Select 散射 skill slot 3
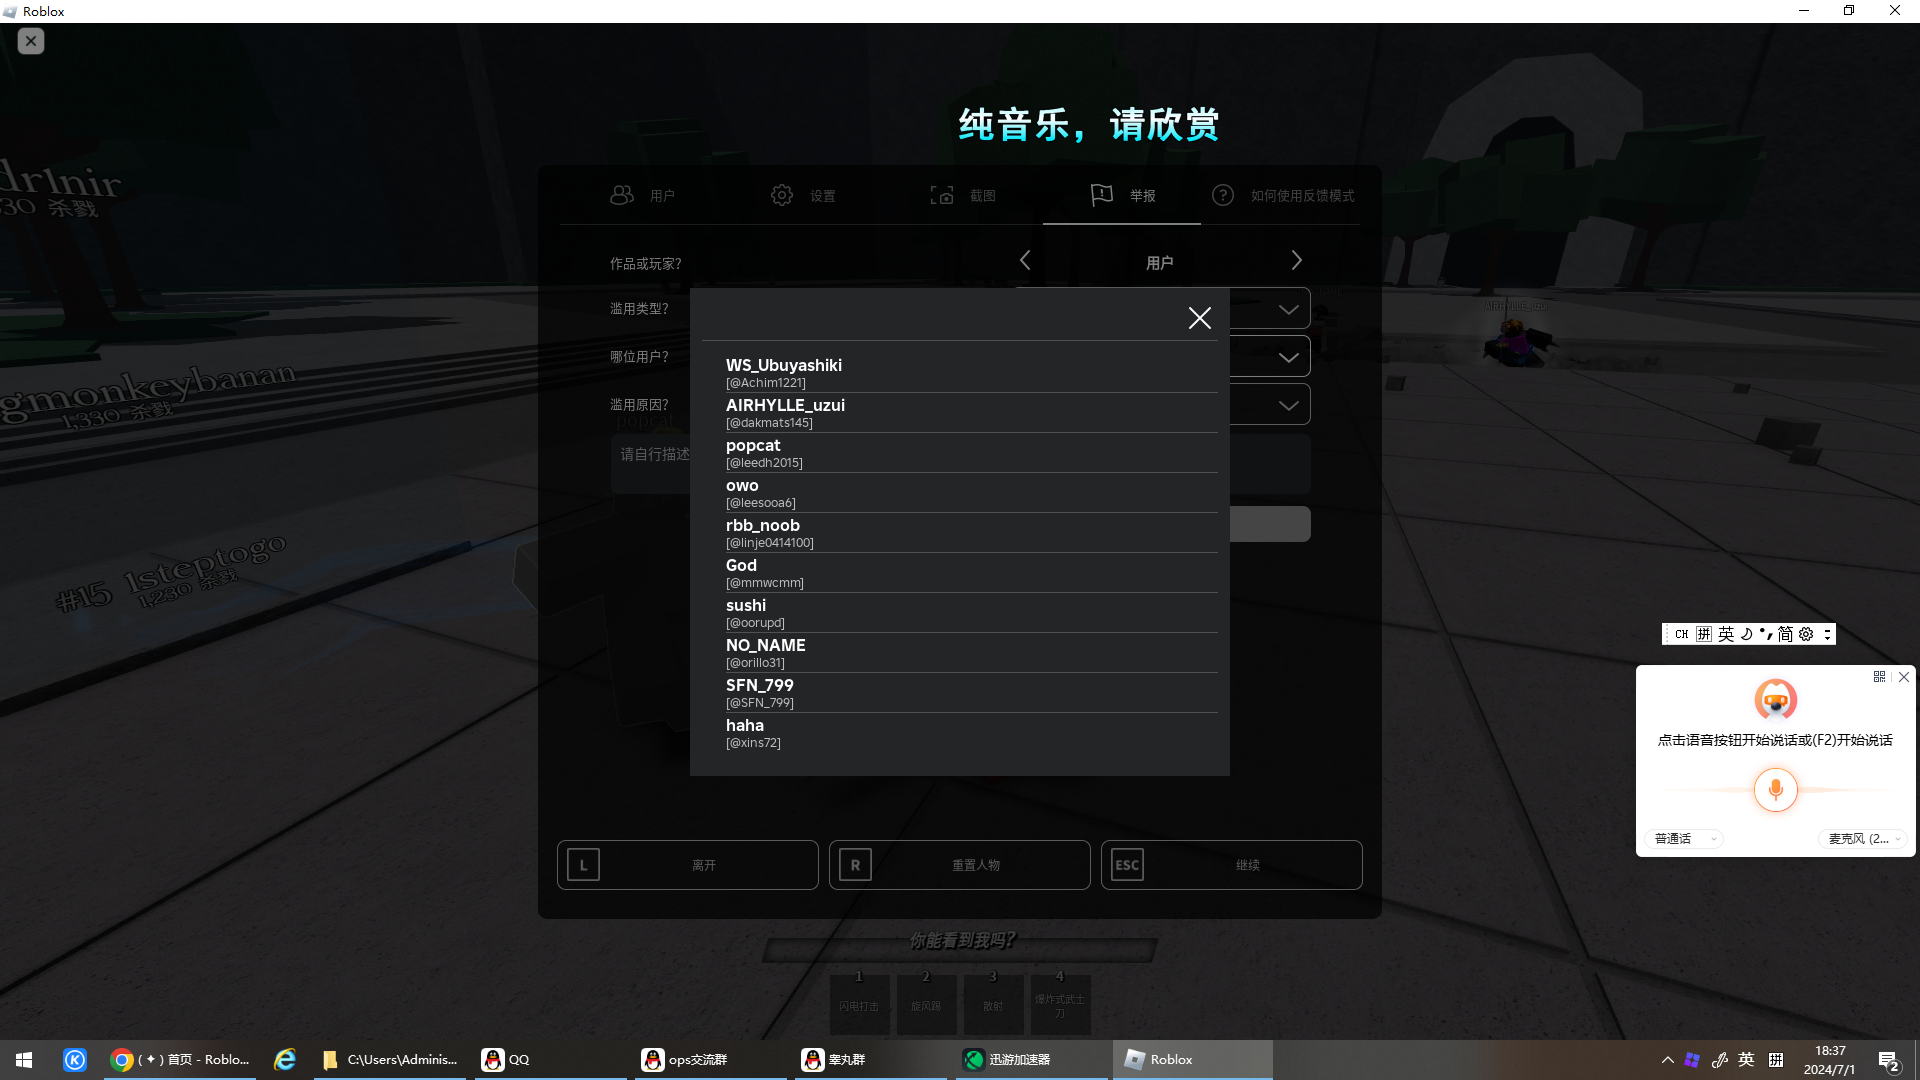Viewport: 1920px width, 1080px height. point(993,1003)
